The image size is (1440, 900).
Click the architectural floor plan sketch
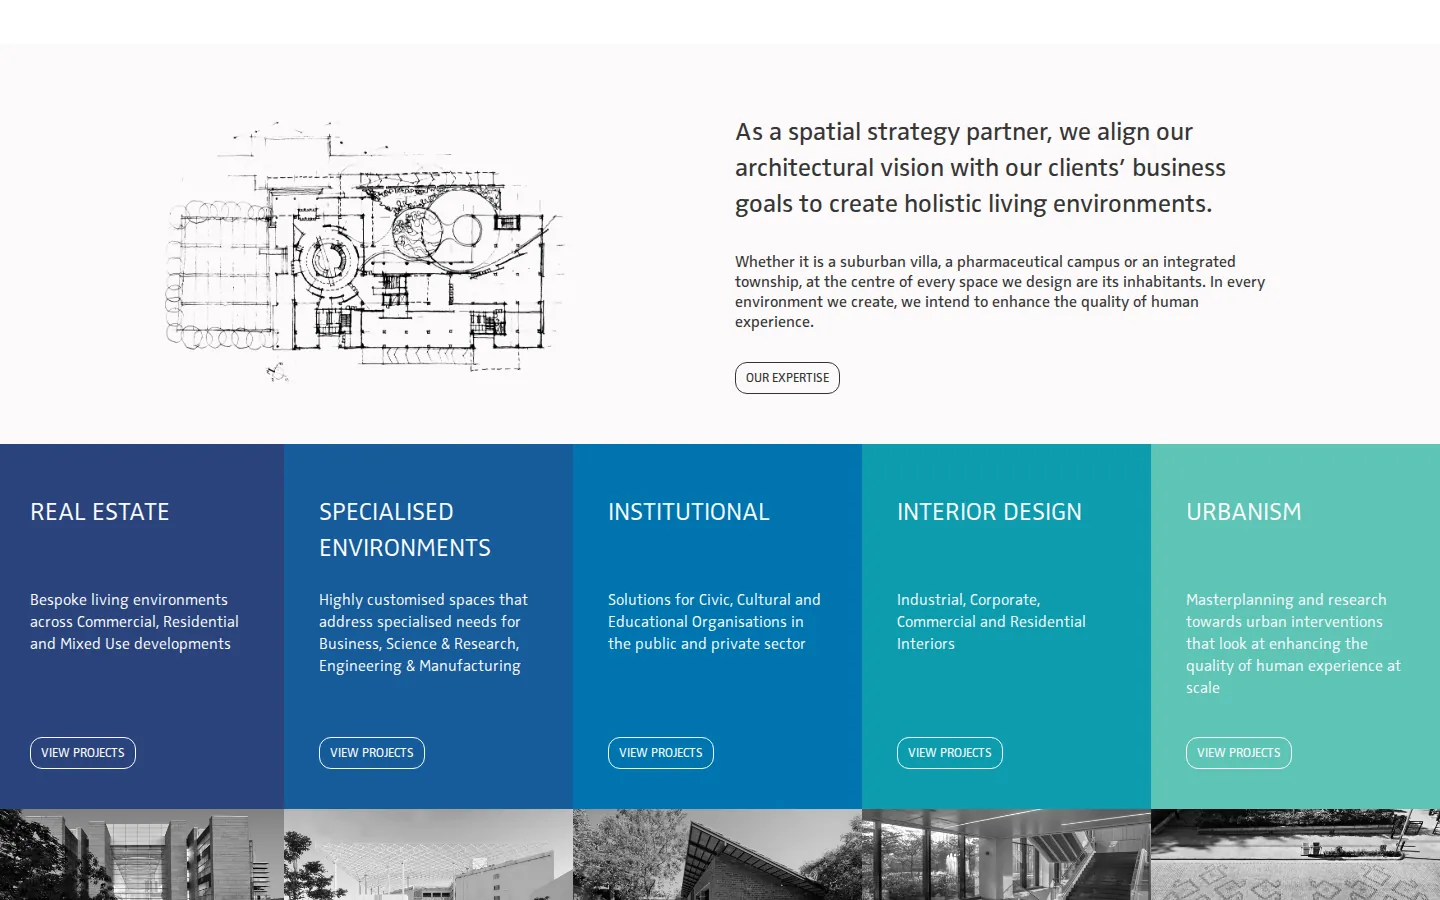[x=365, y=250]
